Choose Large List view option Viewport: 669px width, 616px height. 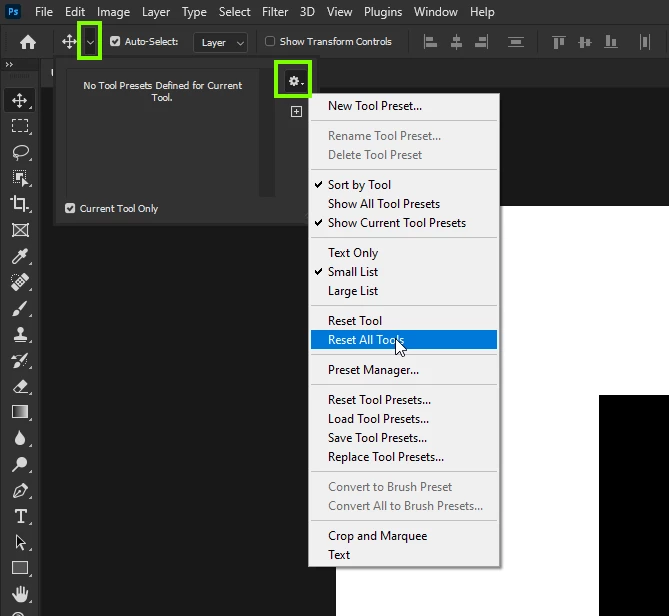click(x=404, y=291)
